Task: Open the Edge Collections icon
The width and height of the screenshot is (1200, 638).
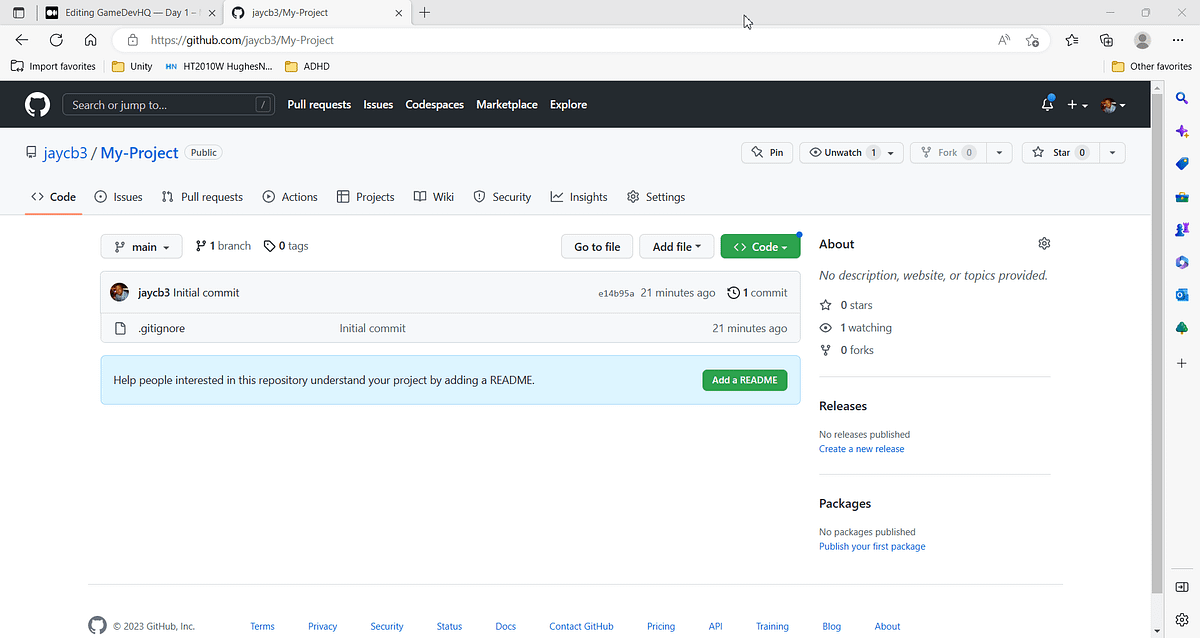Action: coord(1106,40)
